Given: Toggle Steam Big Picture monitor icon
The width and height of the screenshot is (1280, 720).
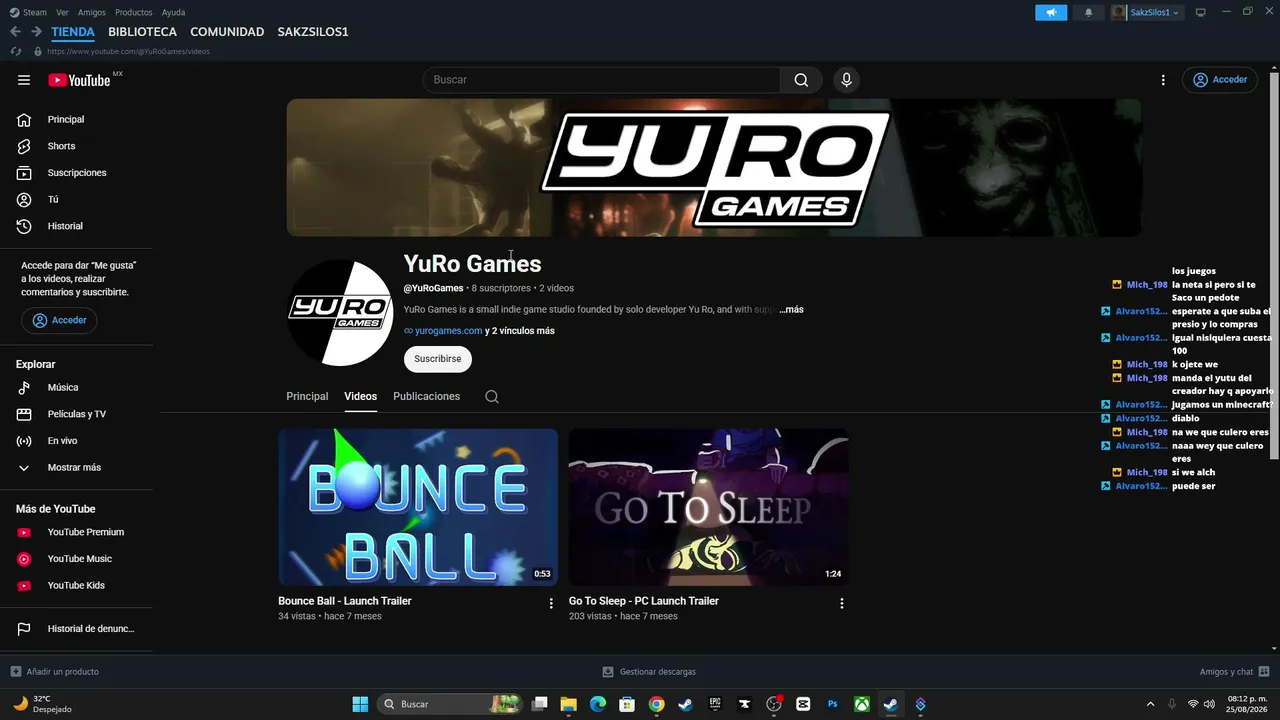Looking at the screenshot, I should [x=1201, y=12].
